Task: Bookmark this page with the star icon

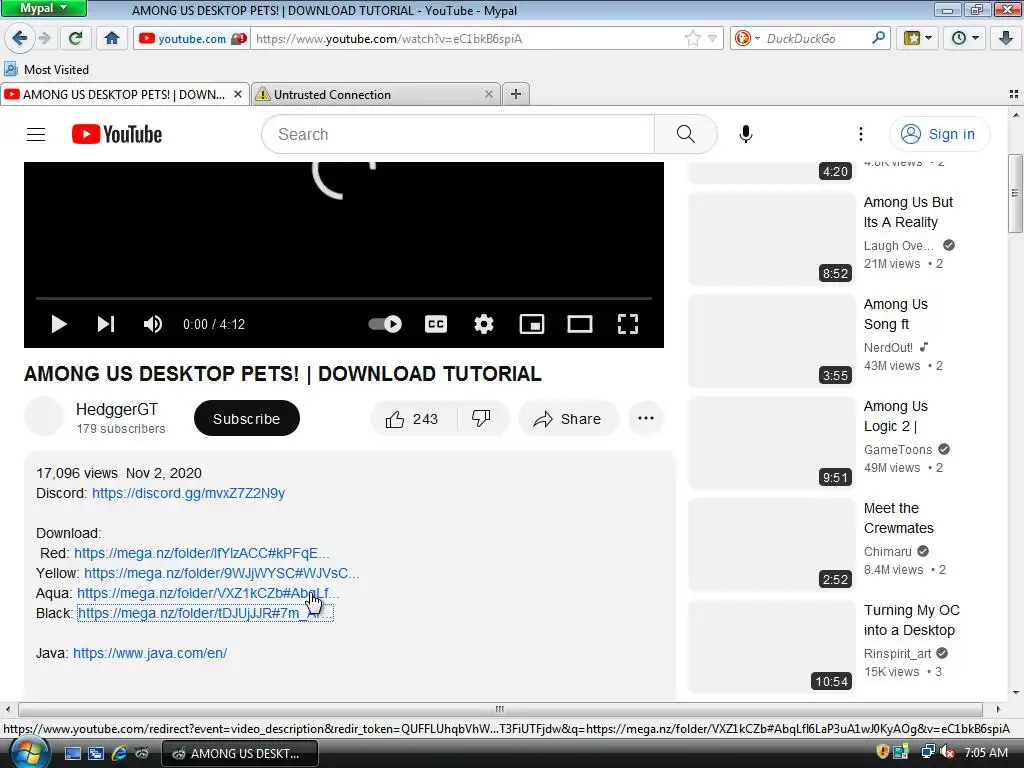Action: click(693, 39)
